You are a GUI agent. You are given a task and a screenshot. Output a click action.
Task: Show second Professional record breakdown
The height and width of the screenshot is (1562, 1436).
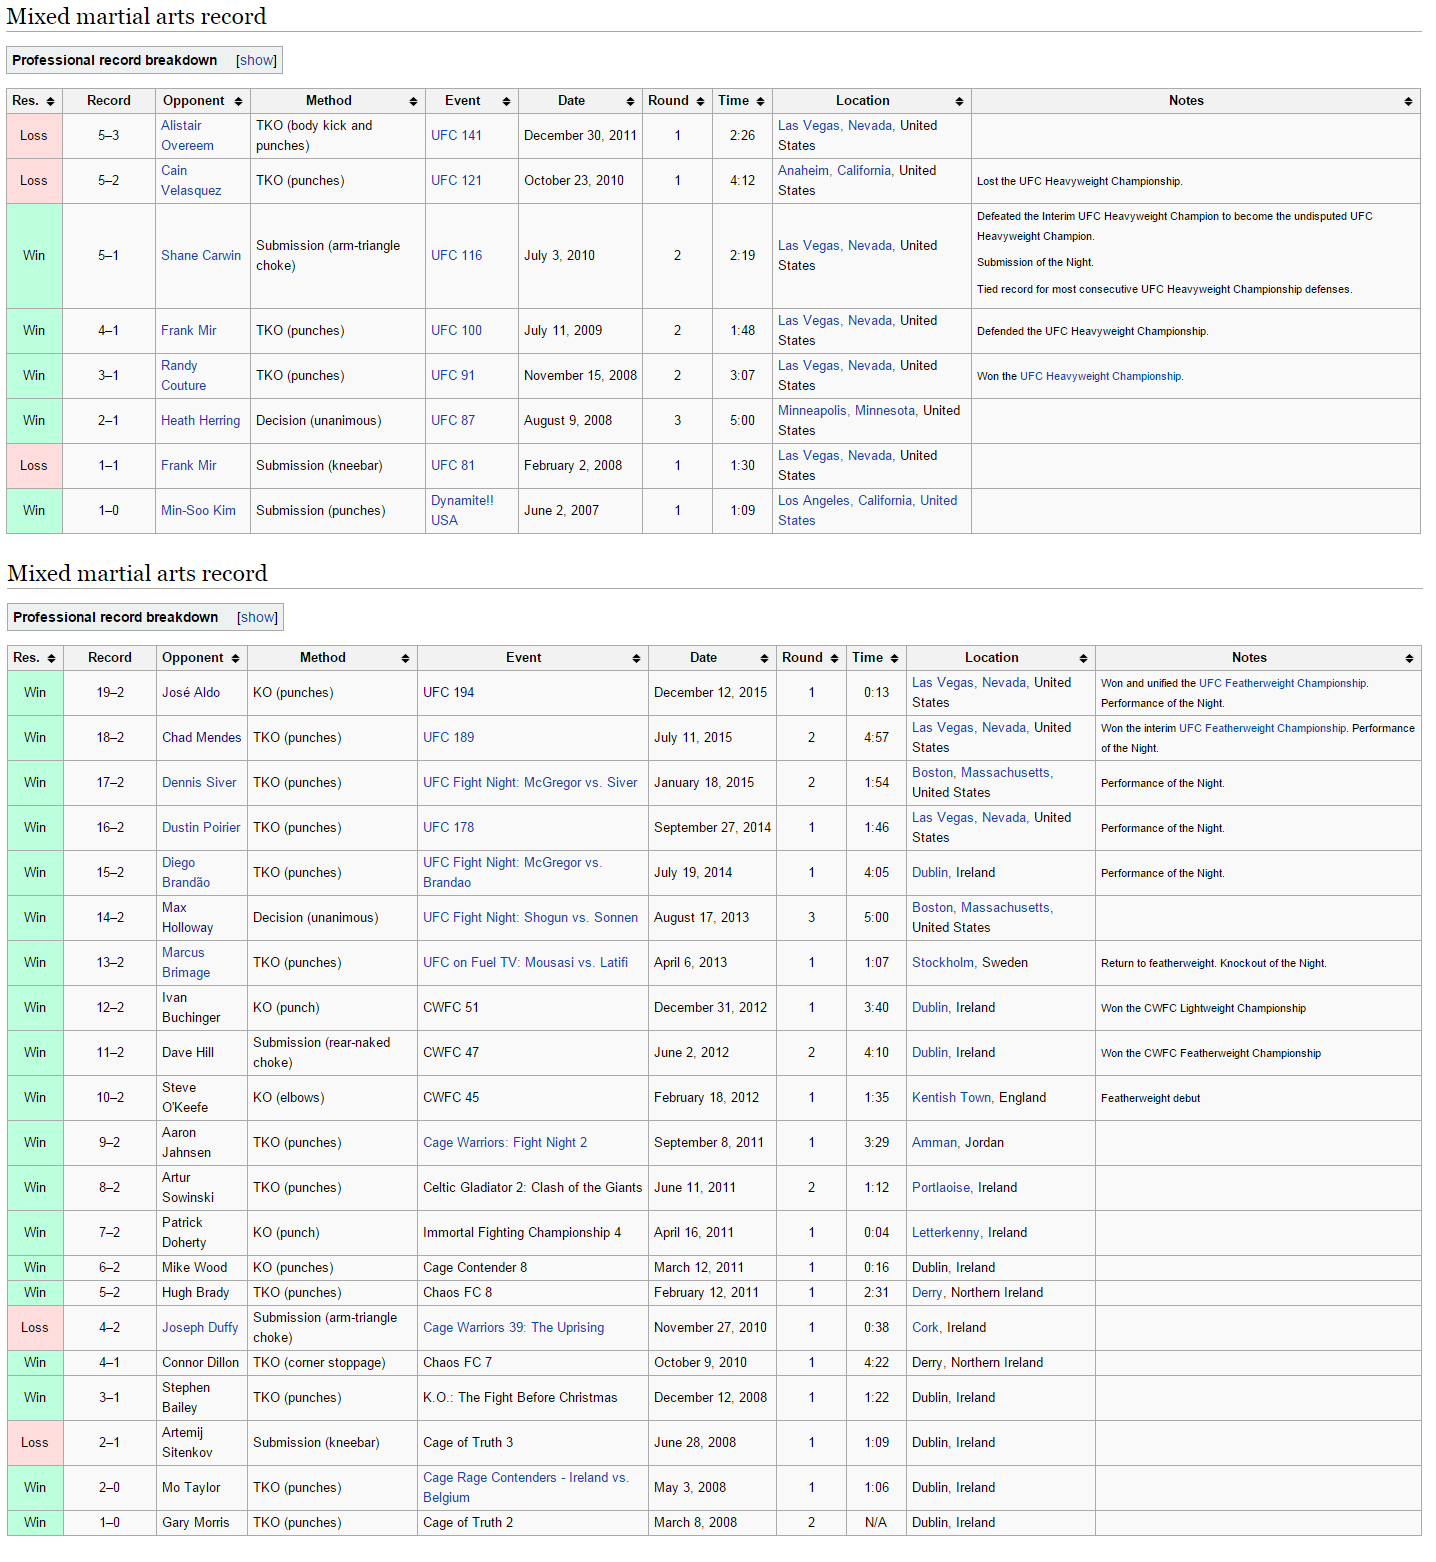(x=257, y=617)
